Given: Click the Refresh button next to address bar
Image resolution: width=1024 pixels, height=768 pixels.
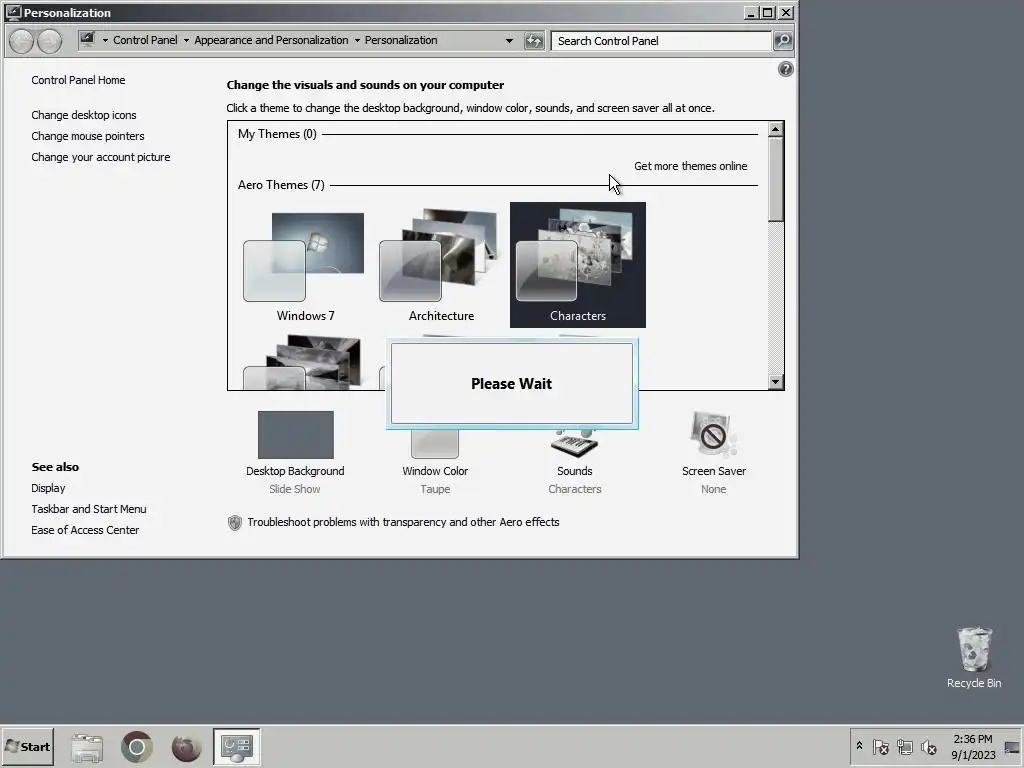Looking at the screenshot, I should [534, 40].
